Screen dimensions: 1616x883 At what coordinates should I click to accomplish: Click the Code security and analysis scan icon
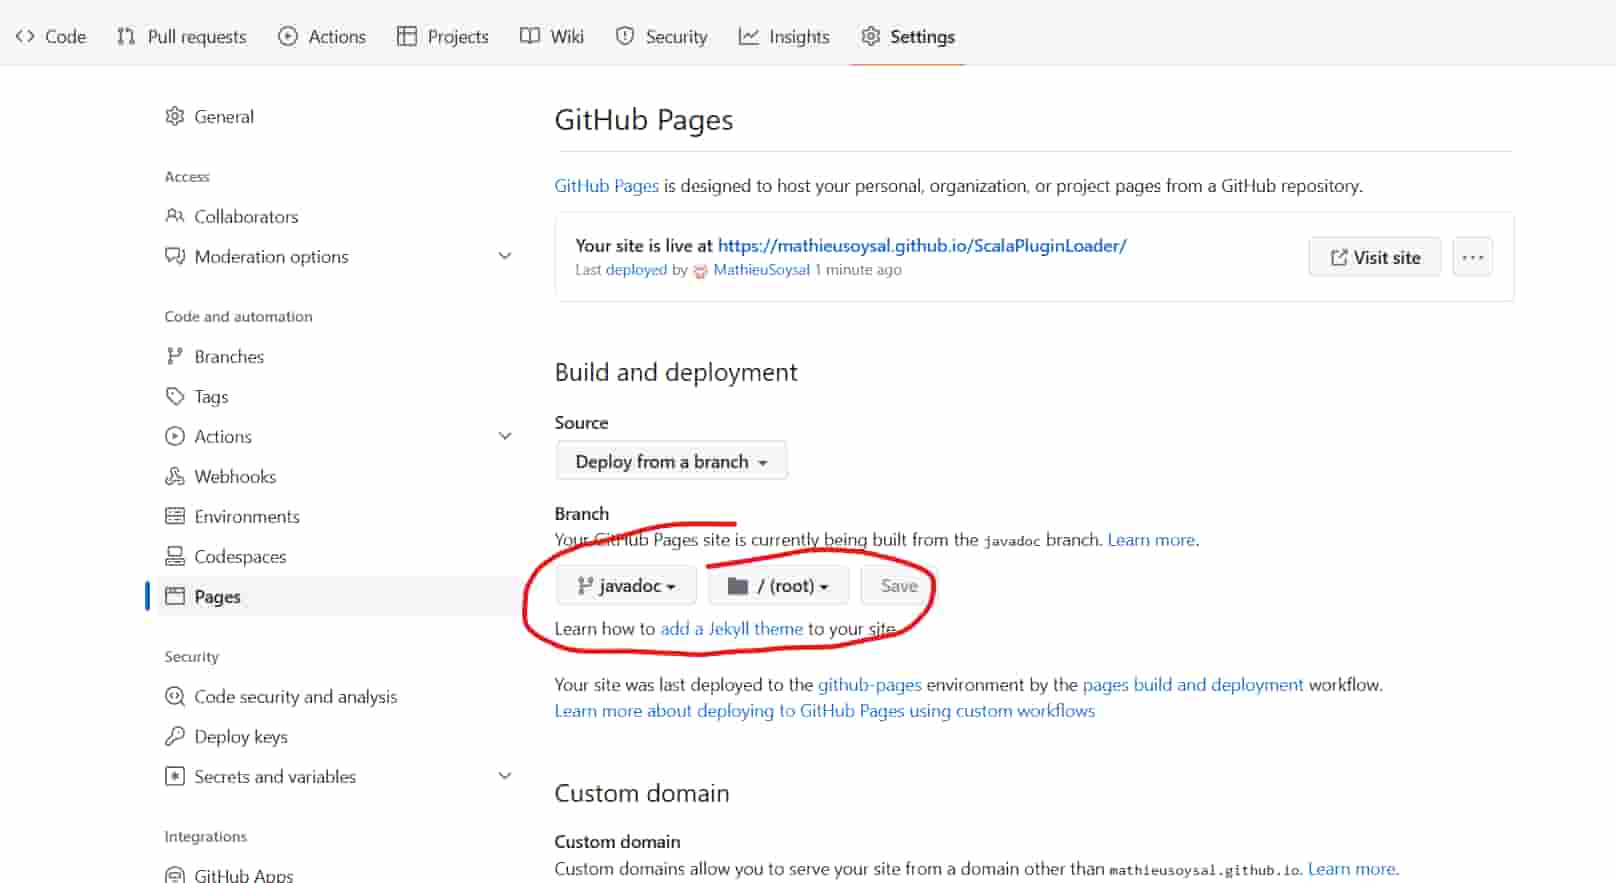point(175,696)
